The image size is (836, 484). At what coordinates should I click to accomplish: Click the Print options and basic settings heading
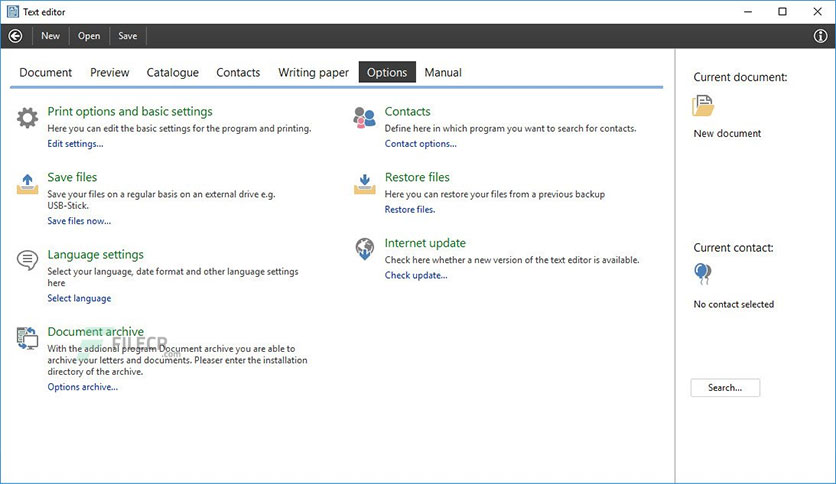tap(130, 111)
